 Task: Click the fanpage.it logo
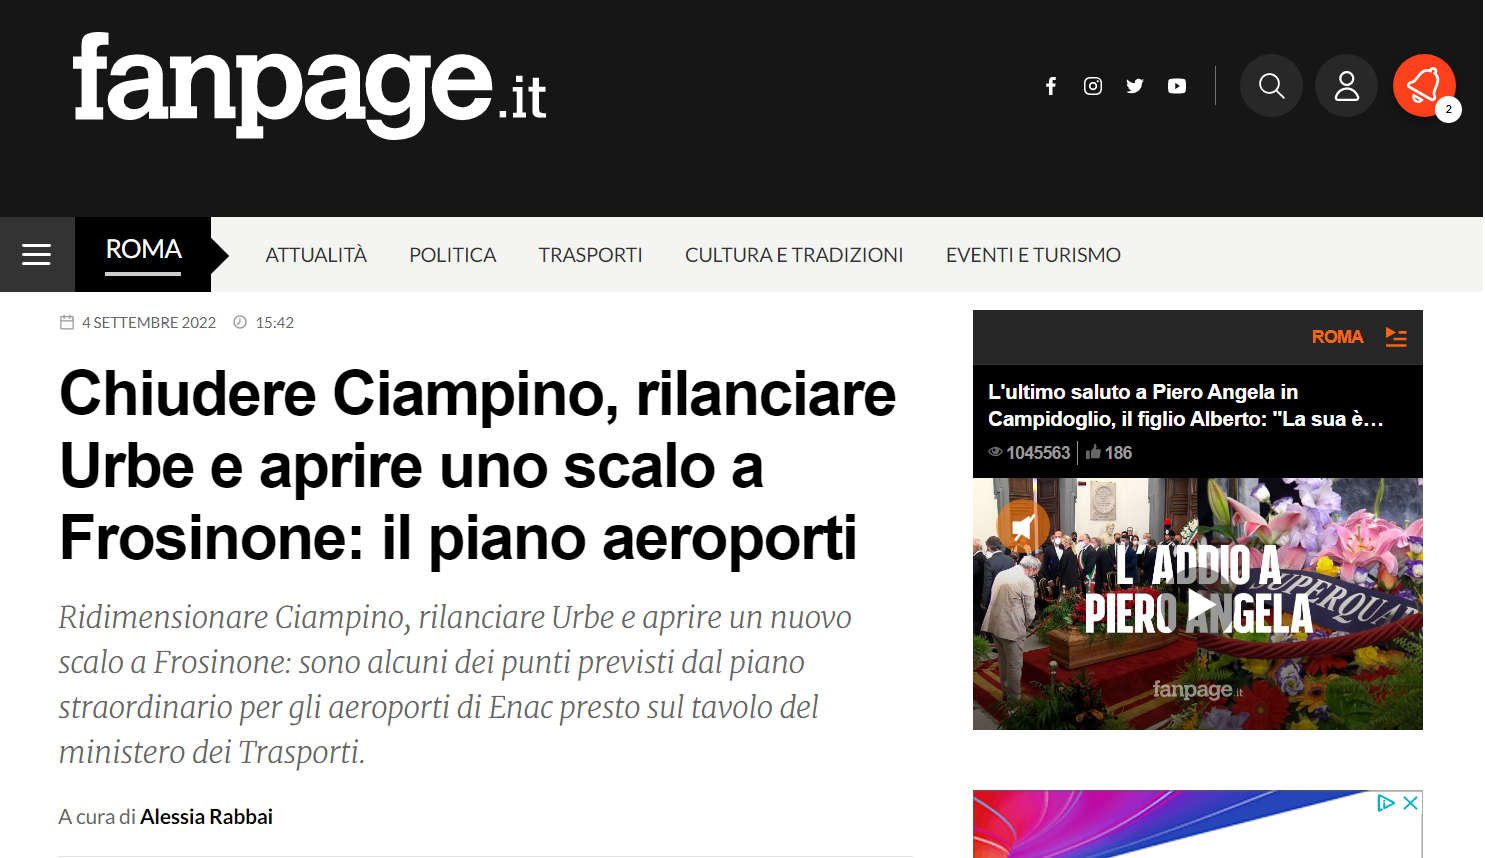[x=310, y=85]
